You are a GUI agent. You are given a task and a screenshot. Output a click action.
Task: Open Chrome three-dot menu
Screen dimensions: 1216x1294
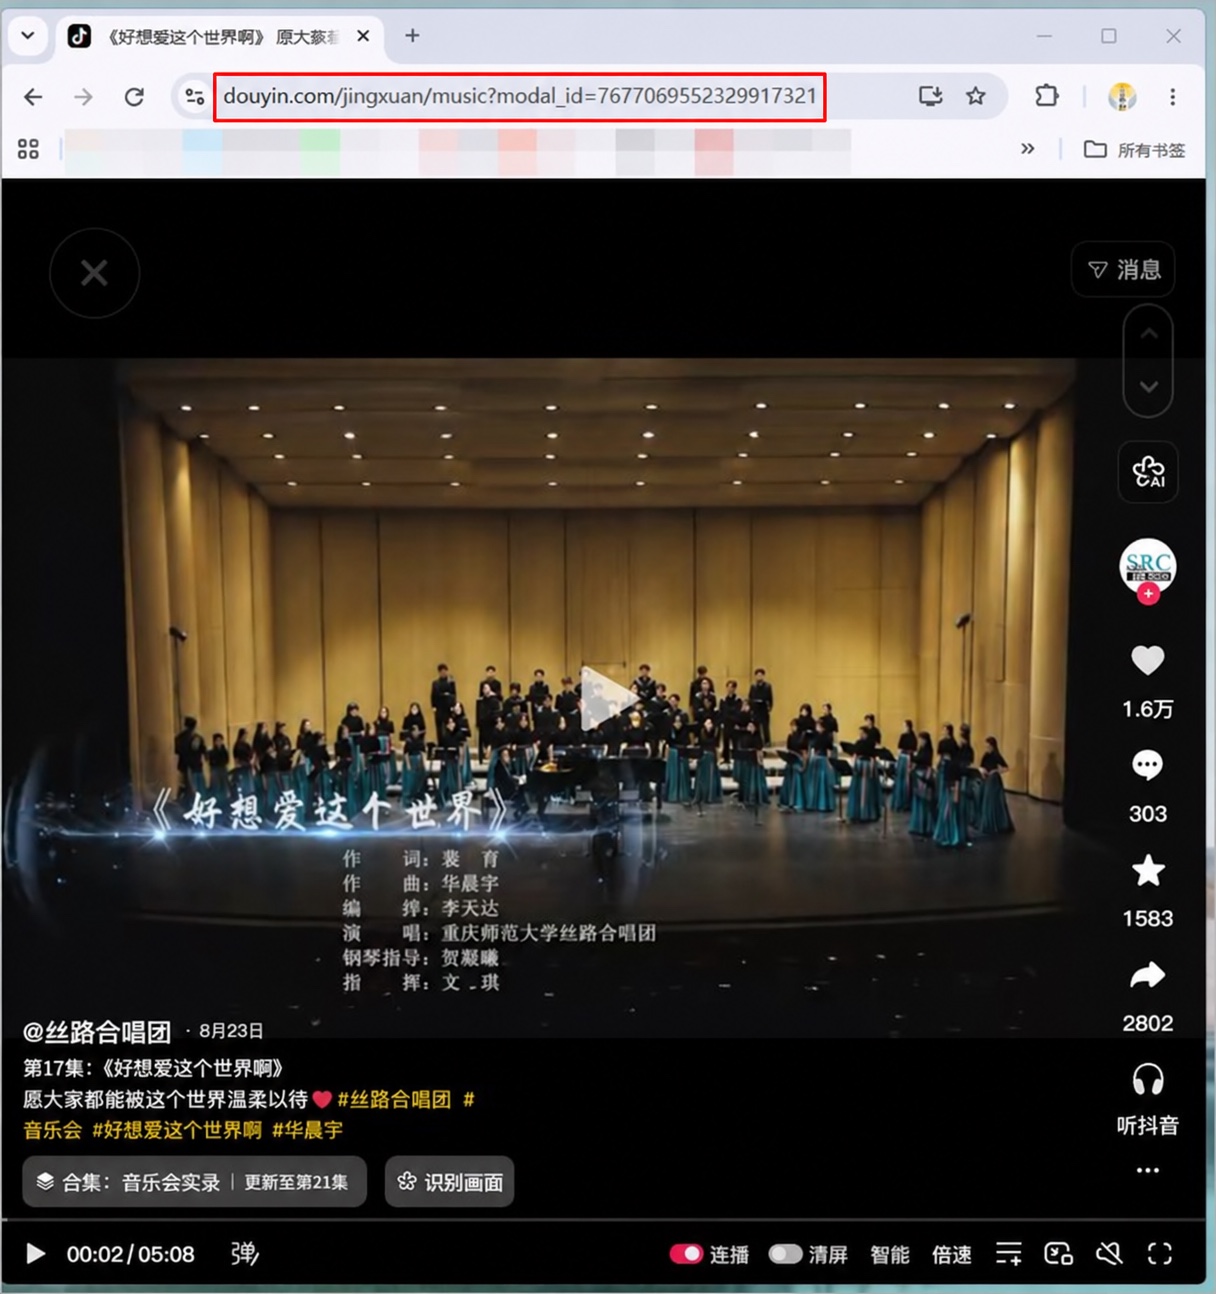[1172, 96]
